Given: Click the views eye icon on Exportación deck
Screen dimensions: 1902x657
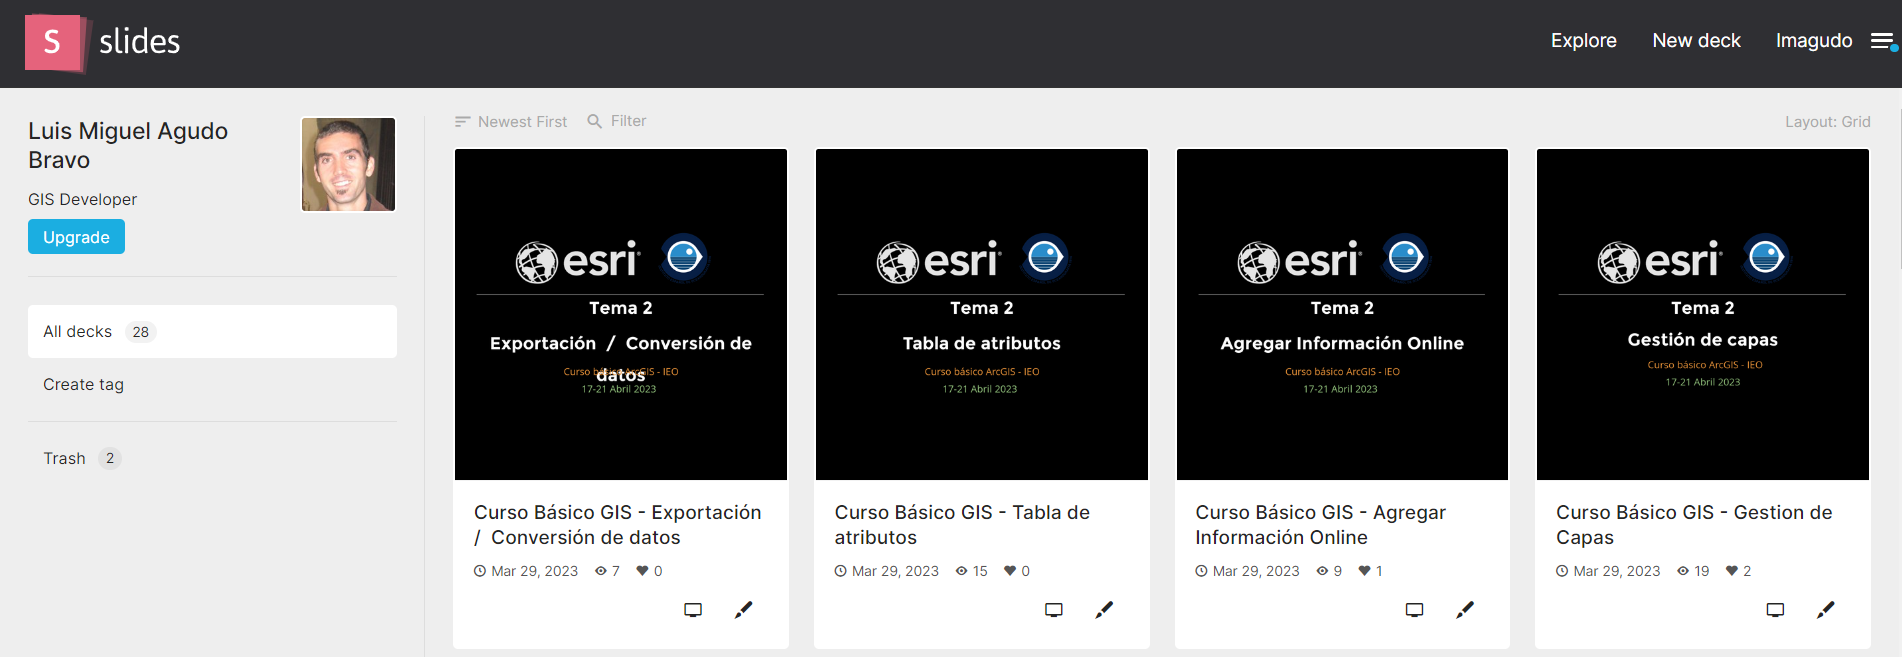Looking at the screenshot, I should (601, 571).
